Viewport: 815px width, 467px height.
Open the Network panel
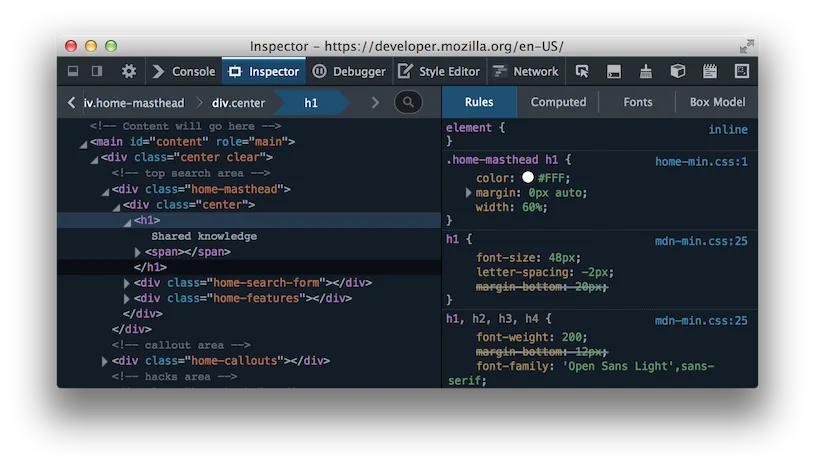coord(525,71)
